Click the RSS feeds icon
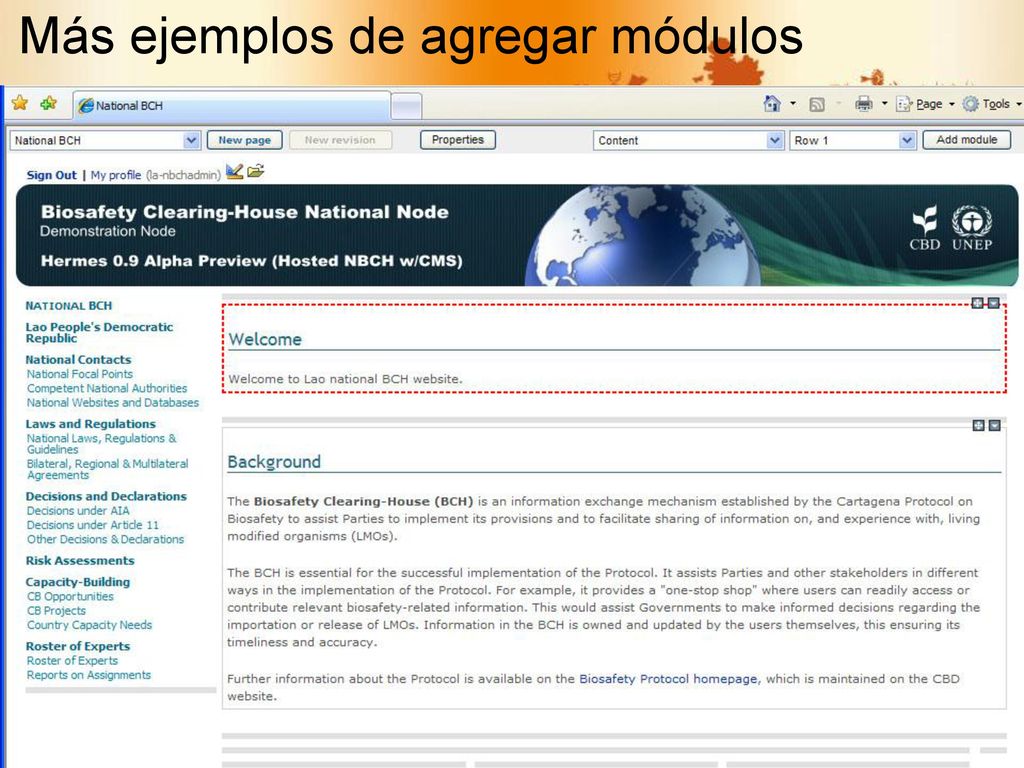 pyautogui.click(x=817, y=104)
